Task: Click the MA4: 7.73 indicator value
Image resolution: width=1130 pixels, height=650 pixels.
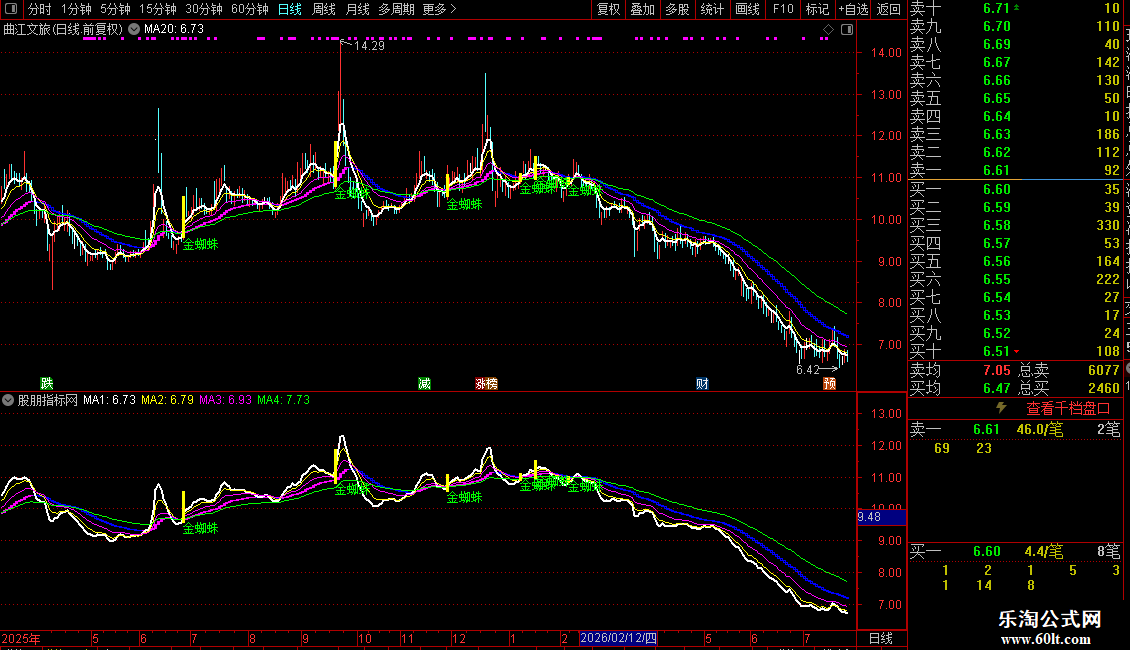Action: pos(283,400)
